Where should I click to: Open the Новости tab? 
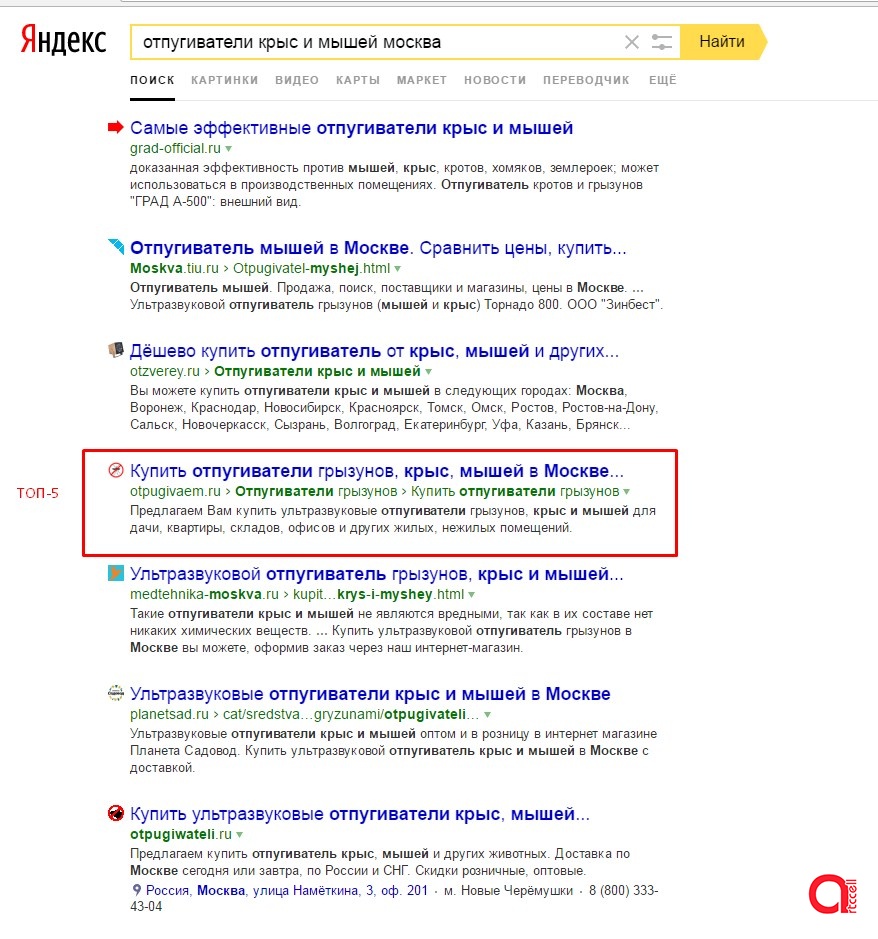pyautogui.click(x=495, y=80)
